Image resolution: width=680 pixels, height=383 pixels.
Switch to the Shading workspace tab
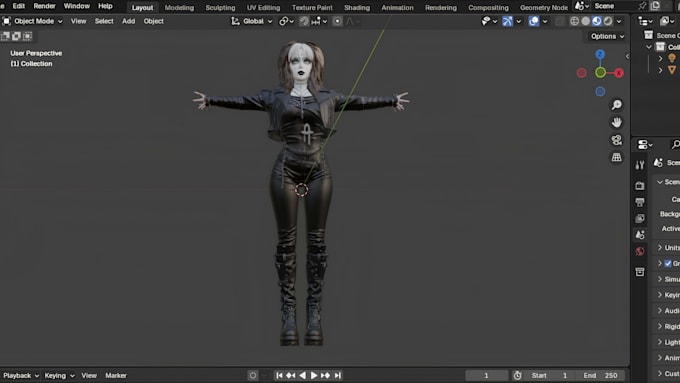[357, 7]
